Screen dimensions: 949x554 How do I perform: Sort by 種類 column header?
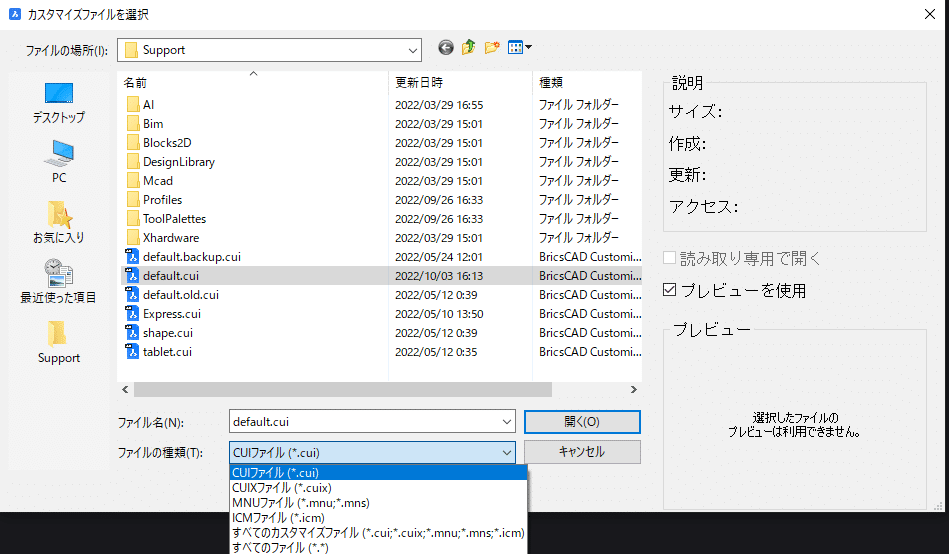[587, 82]
